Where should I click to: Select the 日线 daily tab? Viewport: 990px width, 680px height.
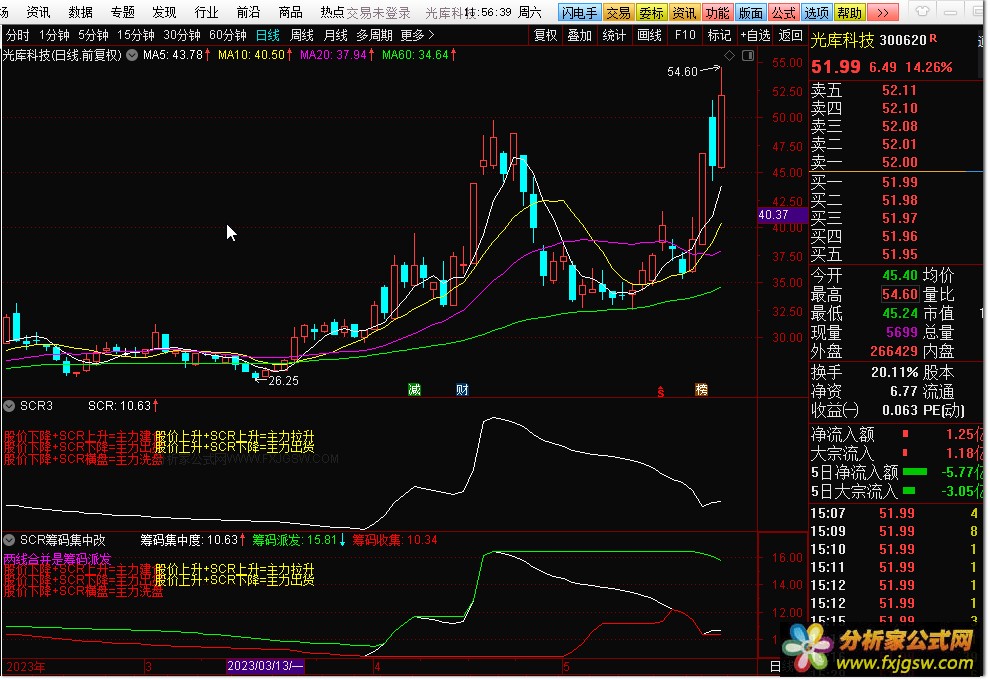(x=268, y=35)
